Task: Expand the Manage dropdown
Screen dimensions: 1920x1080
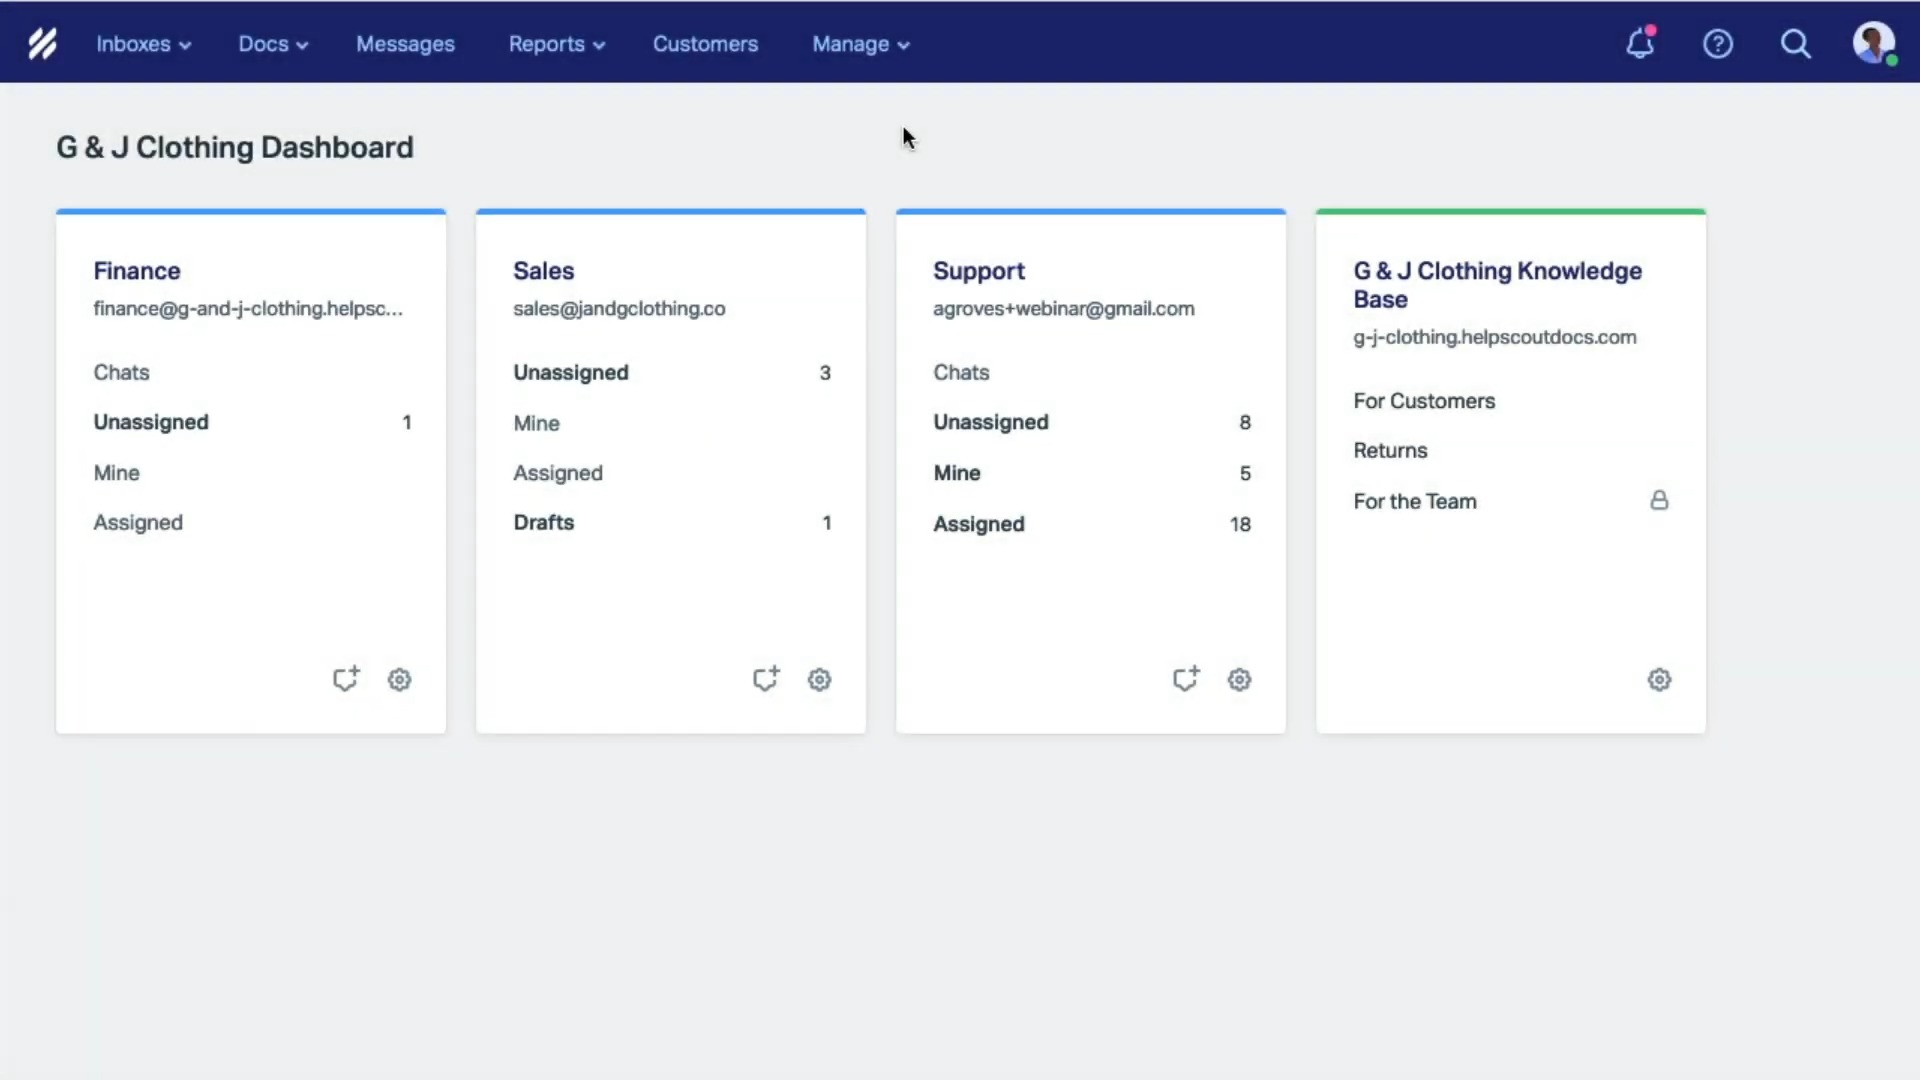Action: pyautogui.click(x=861, y=44)
